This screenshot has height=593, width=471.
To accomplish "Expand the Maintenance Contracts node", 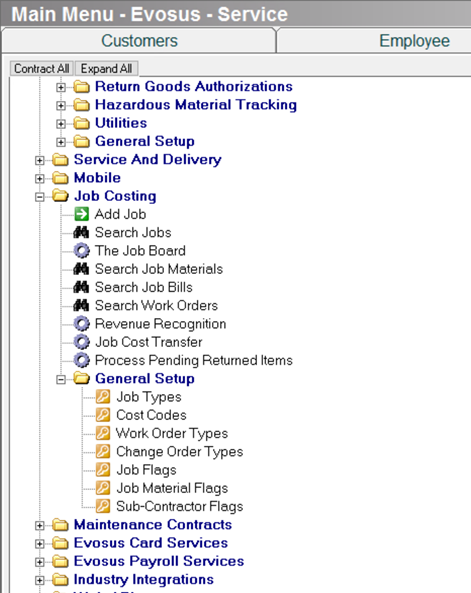I will [x=39, y=525].
